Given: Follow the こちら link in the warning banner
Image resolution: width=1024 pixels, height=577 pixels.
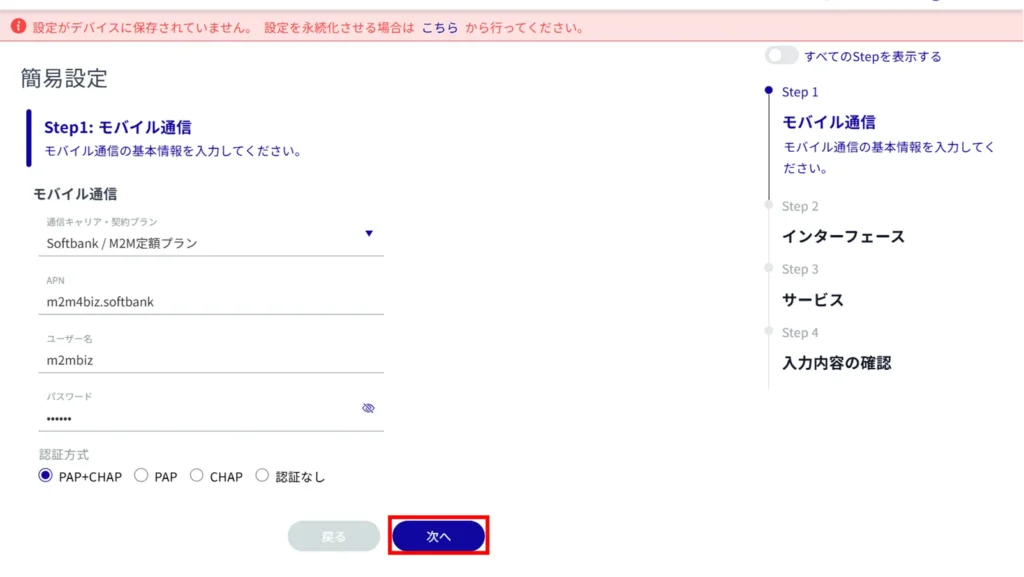Looking at the screenshot, I should [440, 28].
